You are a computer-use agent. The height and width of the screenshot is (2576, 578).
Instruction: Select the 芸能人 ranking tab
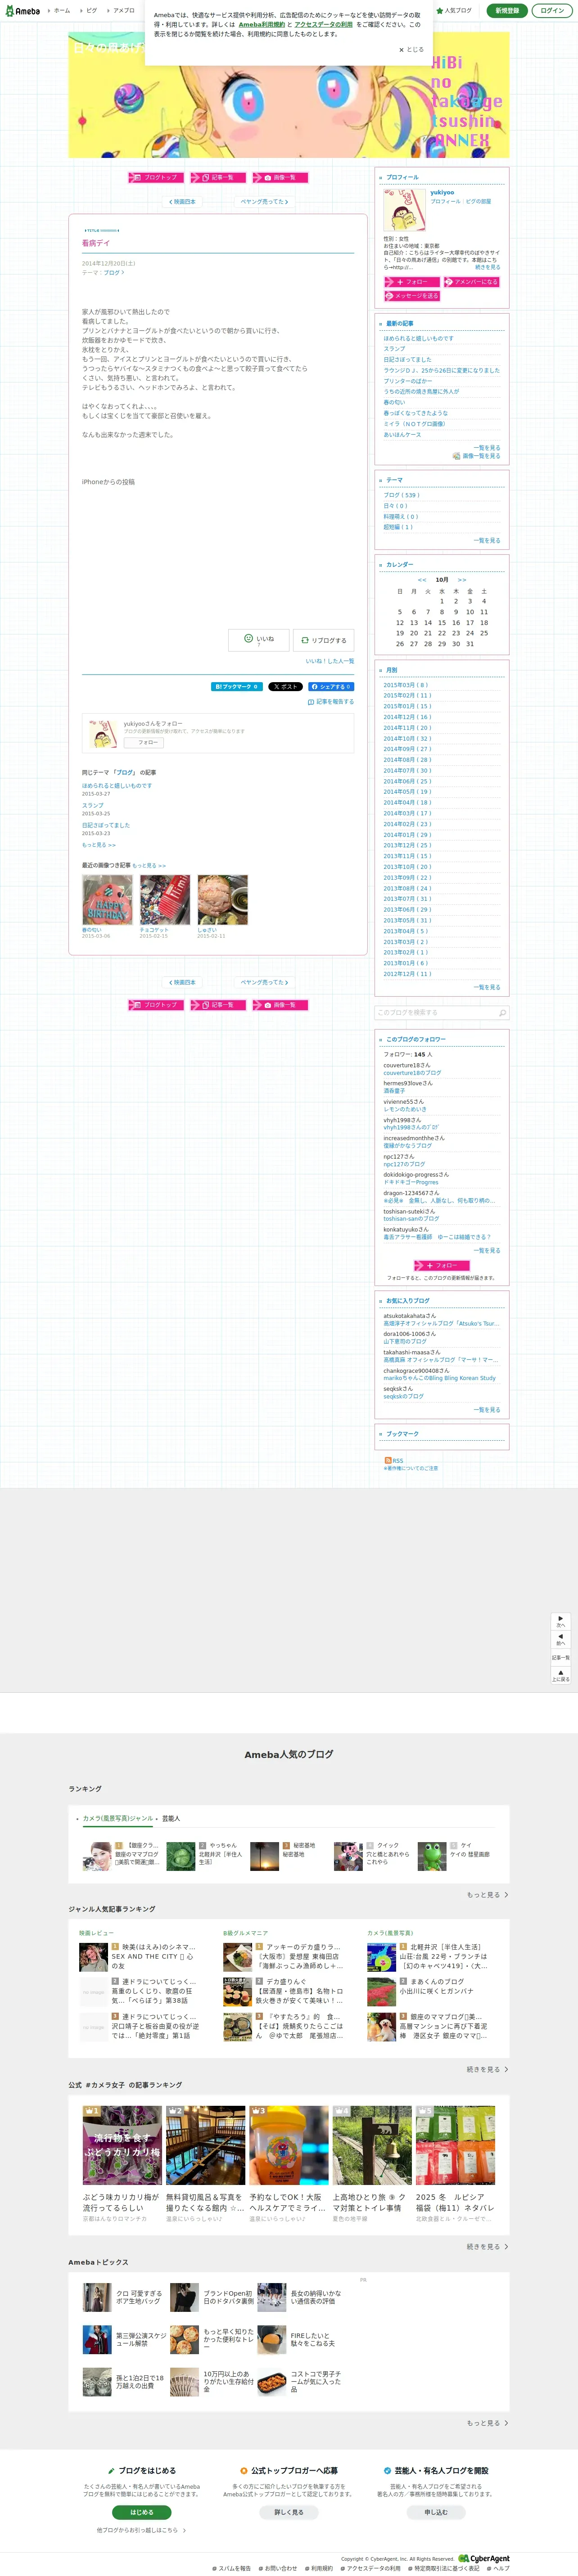click(x=171, y=1819)
